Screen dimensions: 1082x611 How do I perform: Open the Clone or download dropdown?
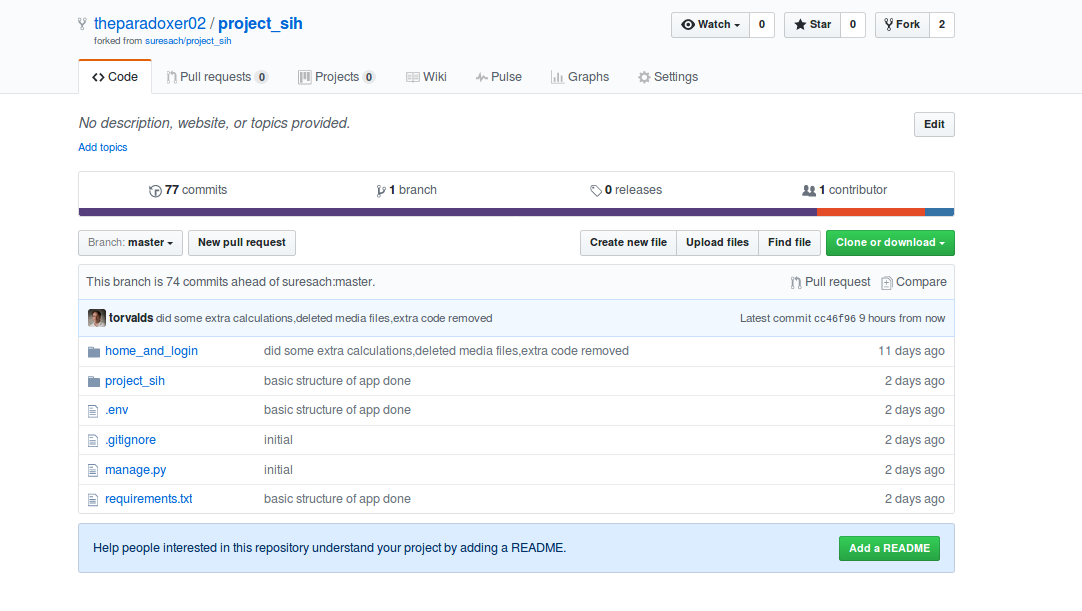click(890, 242)
